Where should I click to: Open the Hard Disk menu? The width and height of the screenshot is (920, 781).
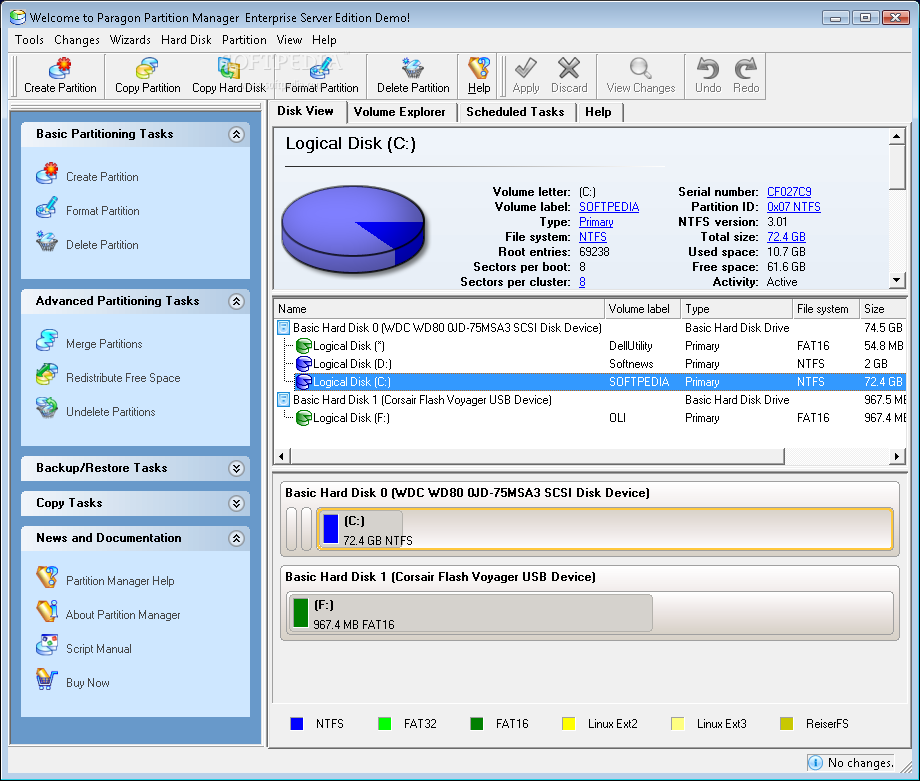[x=186, y=40]
